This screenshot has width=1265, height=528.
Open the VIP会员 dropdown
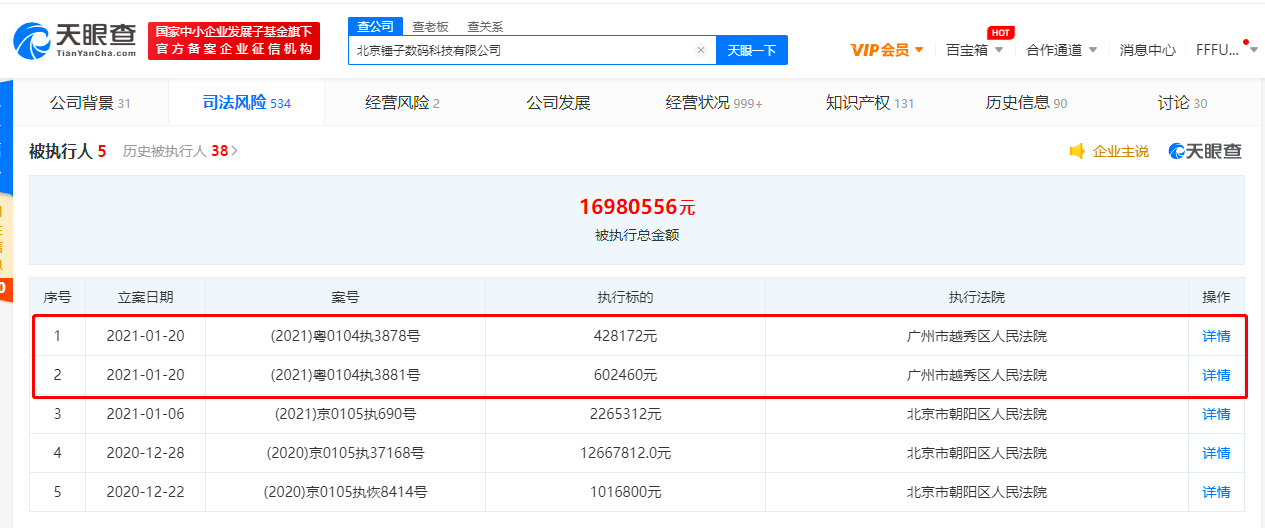point(886,50)
